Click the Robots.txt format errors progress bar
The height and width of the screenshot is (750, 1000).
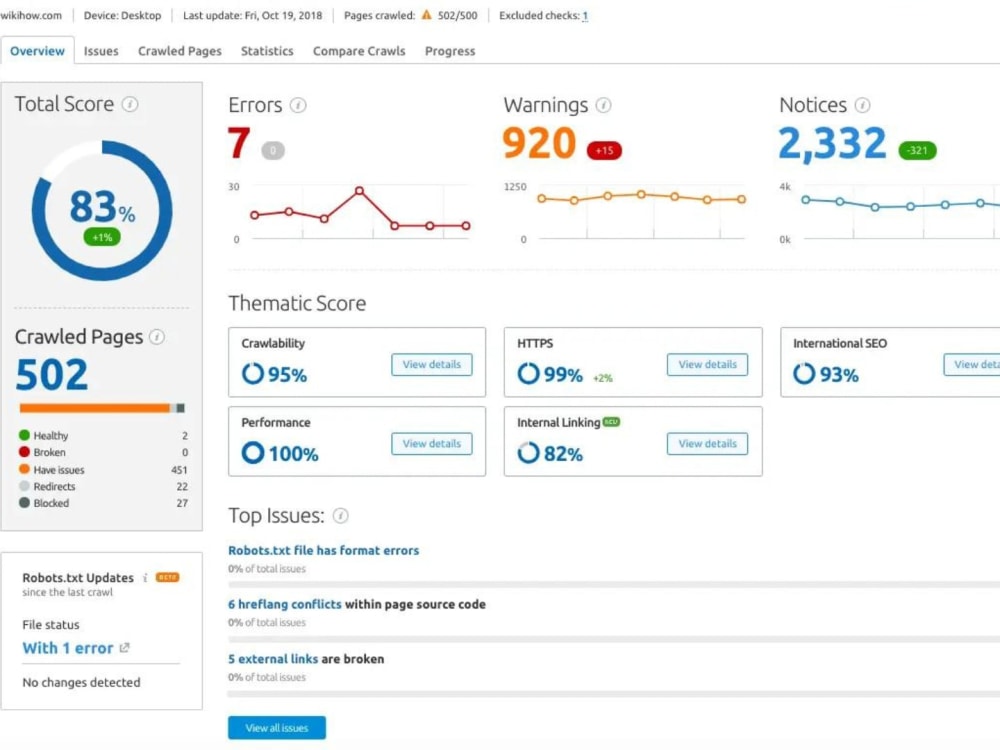614,584
